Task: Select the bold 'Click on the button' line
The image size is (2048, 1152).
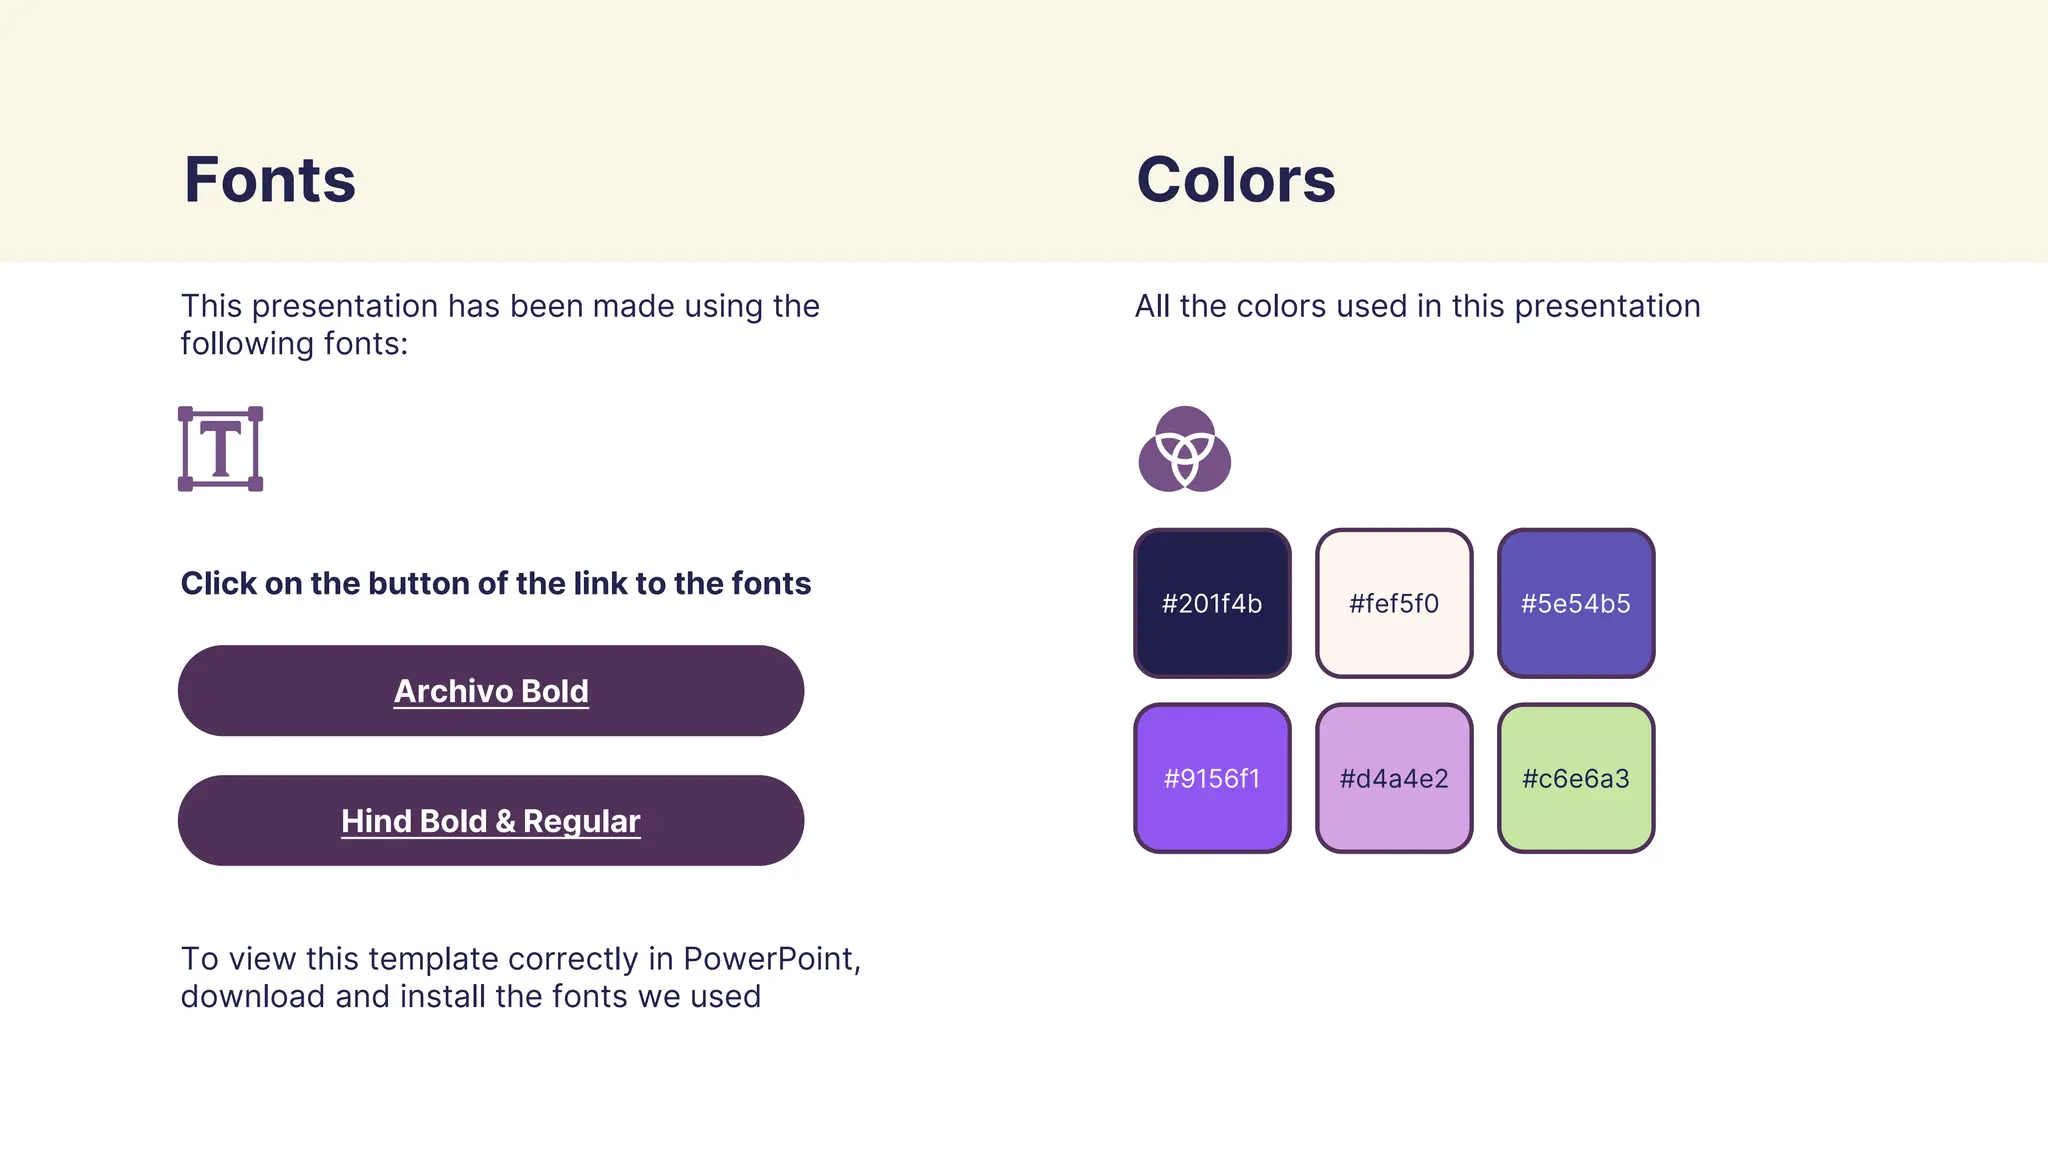Action: [496, 583]
